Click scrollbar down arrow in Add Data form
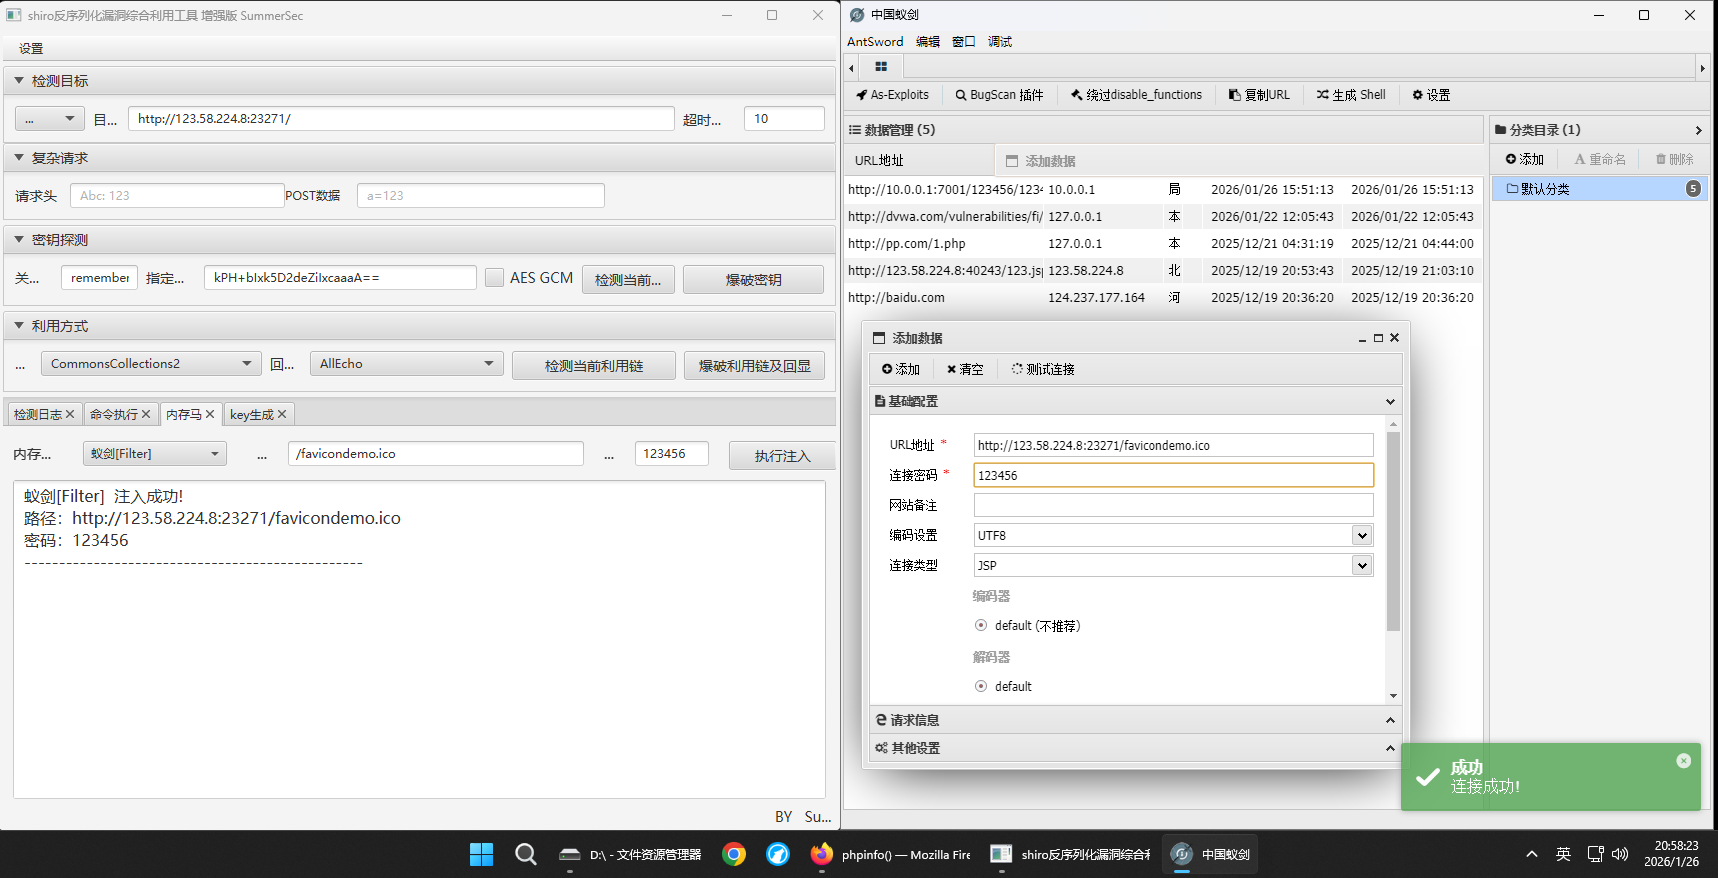Screen dimensions: 1718x878 [1393, 696]
